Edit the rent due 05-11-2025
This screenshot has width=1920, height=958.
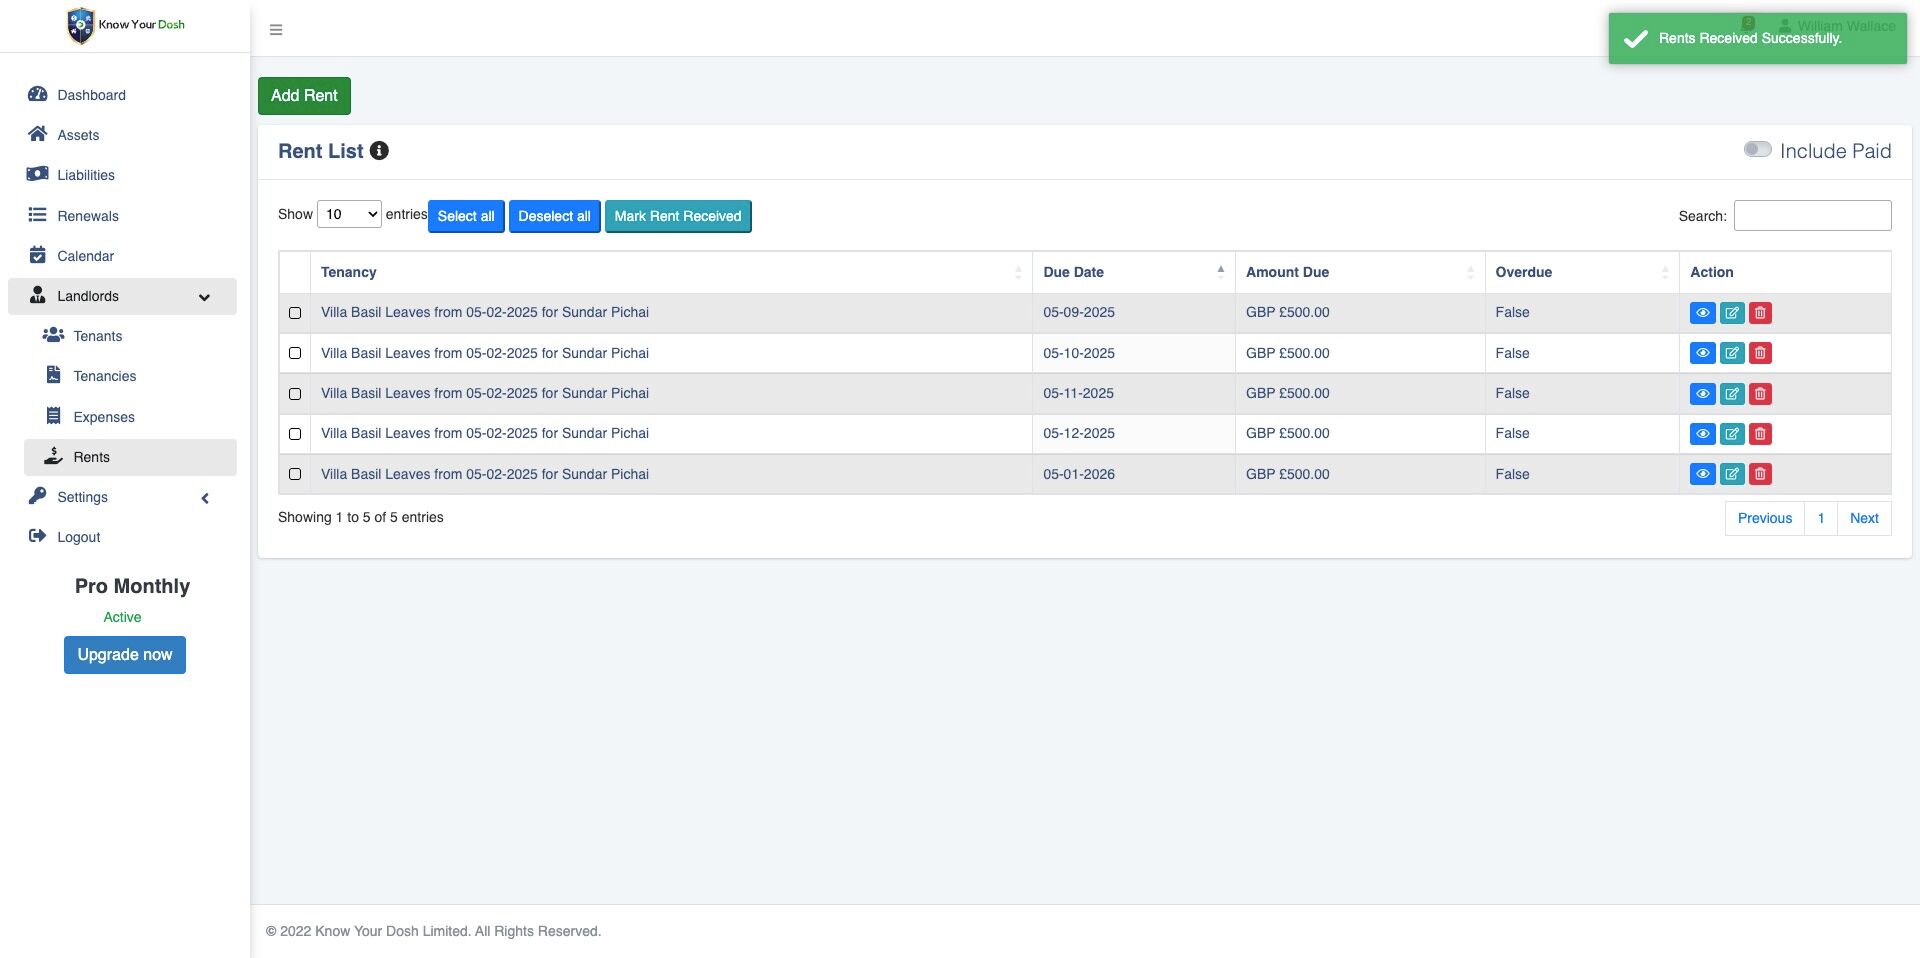1732,394
